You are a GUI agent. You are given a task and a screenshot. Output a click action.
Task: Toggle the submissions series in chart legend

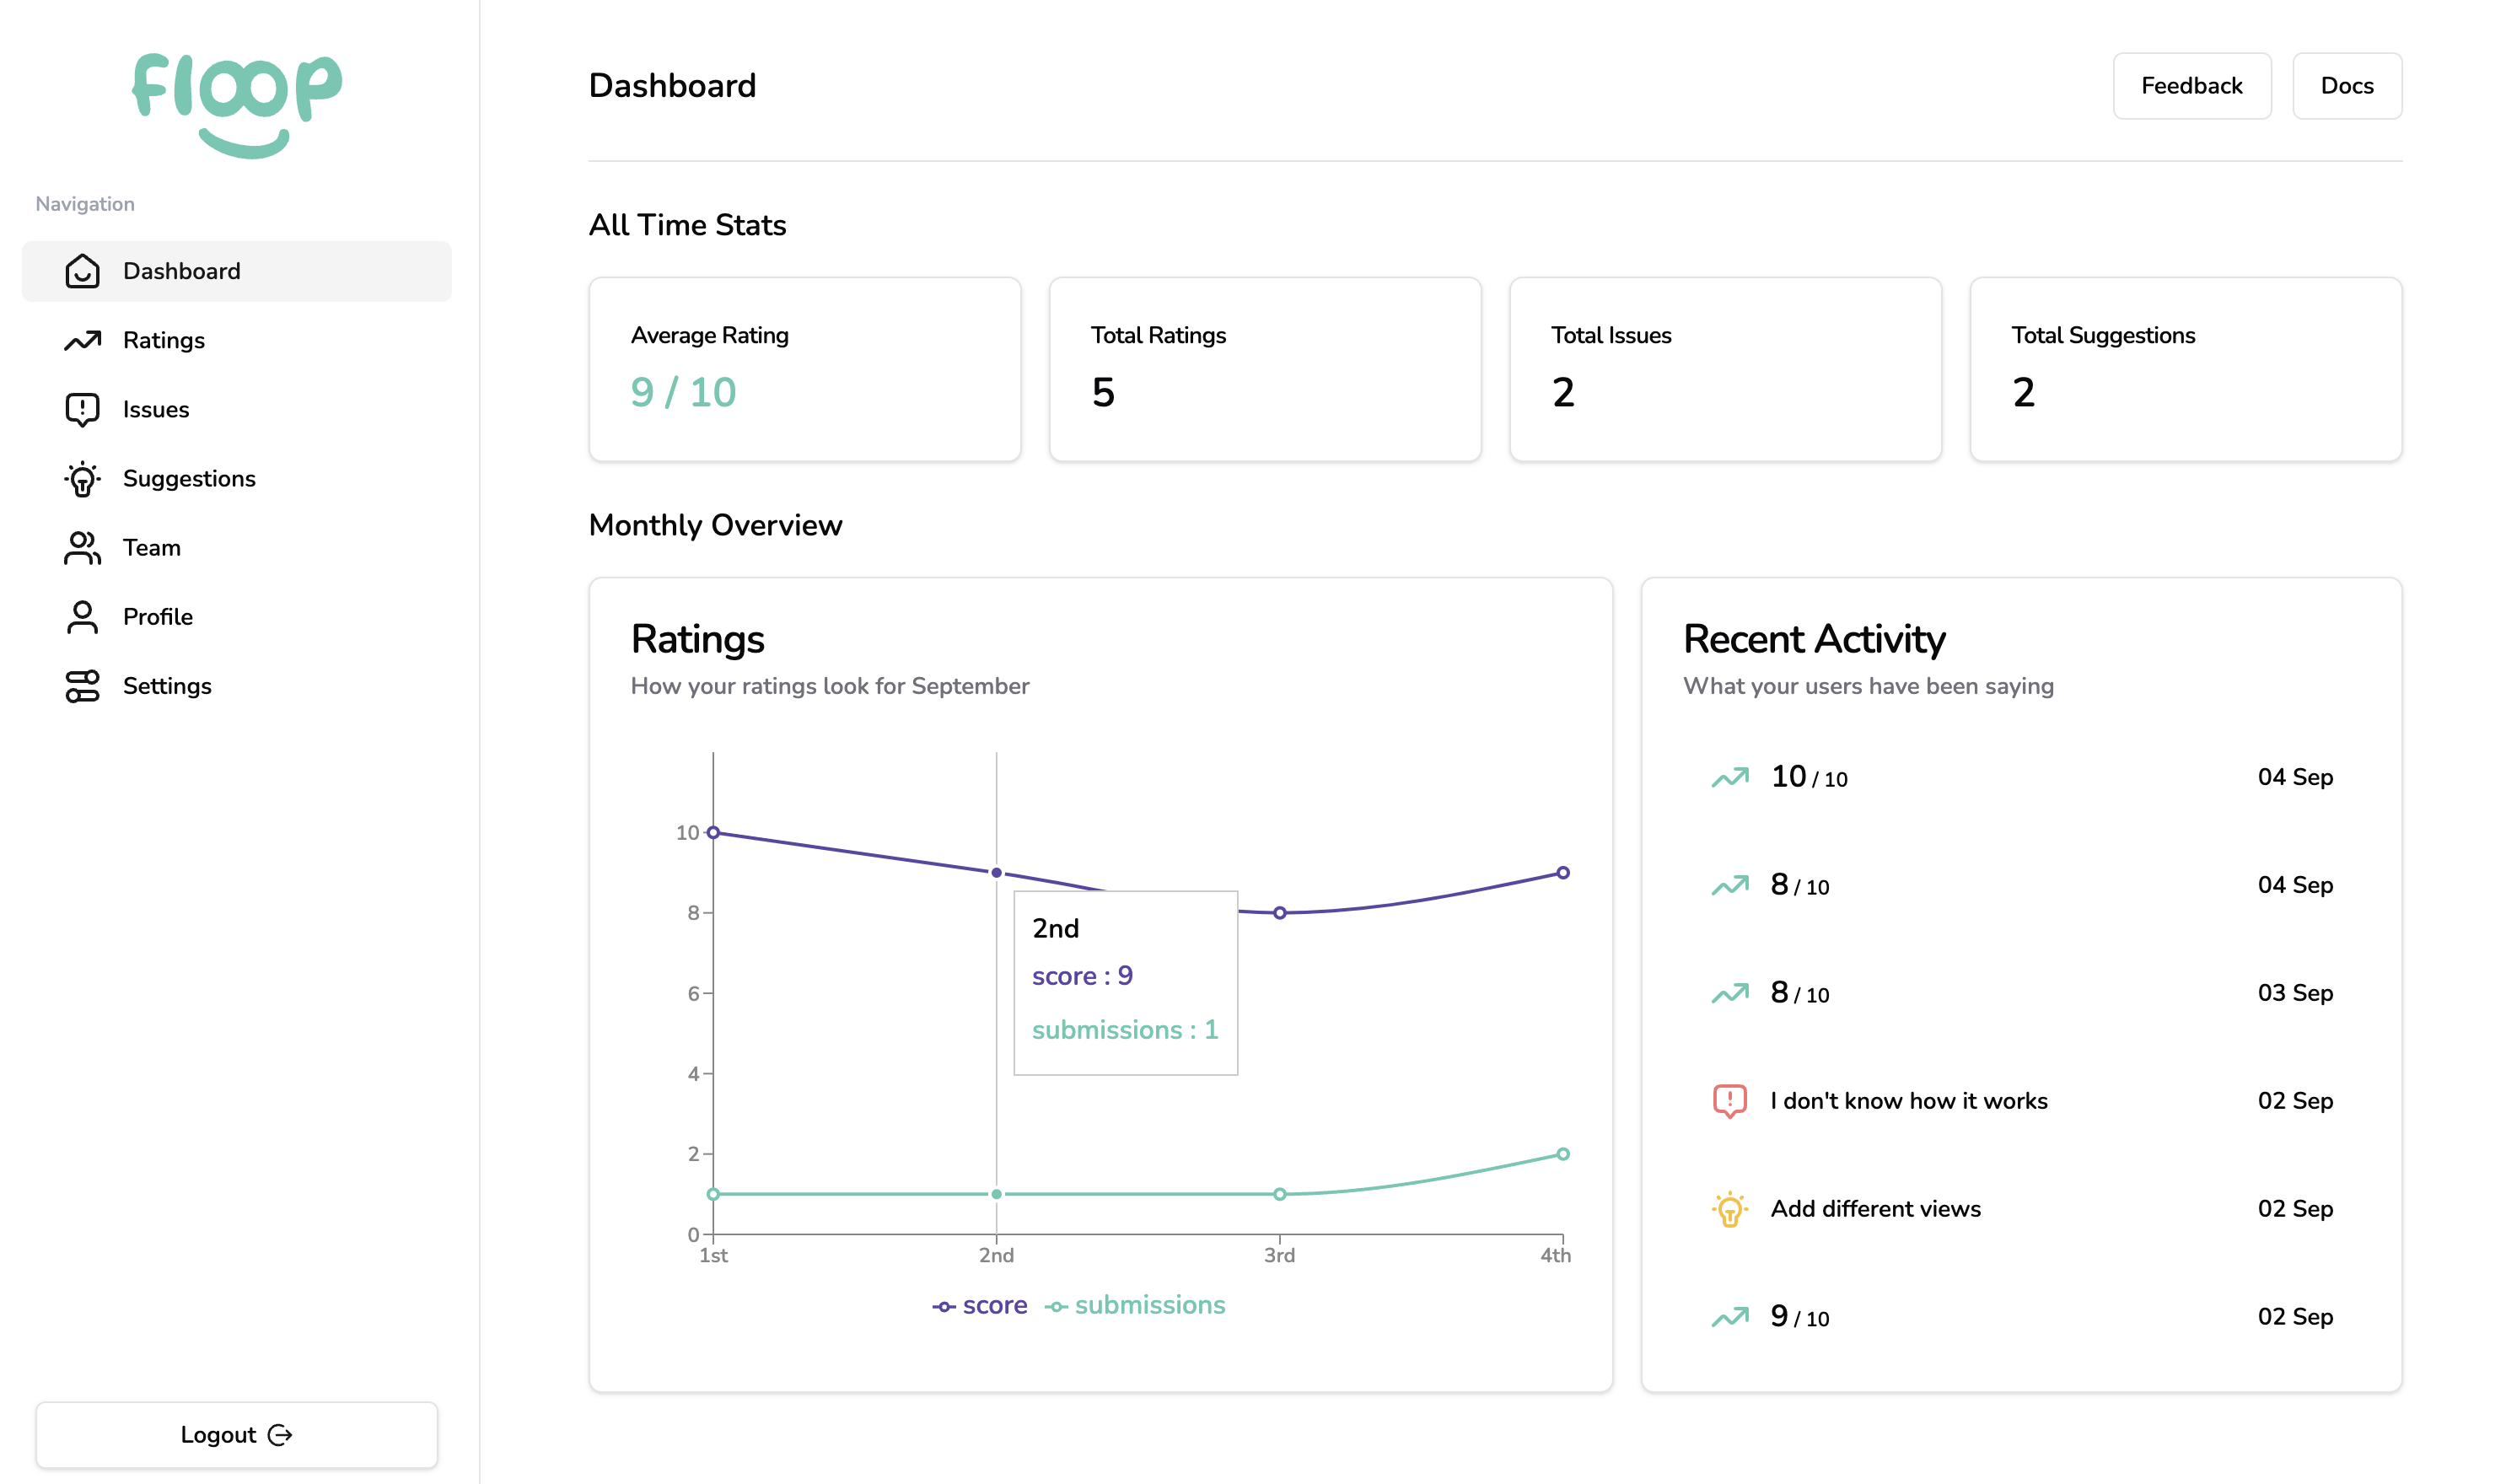[x=1135, y=1306]
